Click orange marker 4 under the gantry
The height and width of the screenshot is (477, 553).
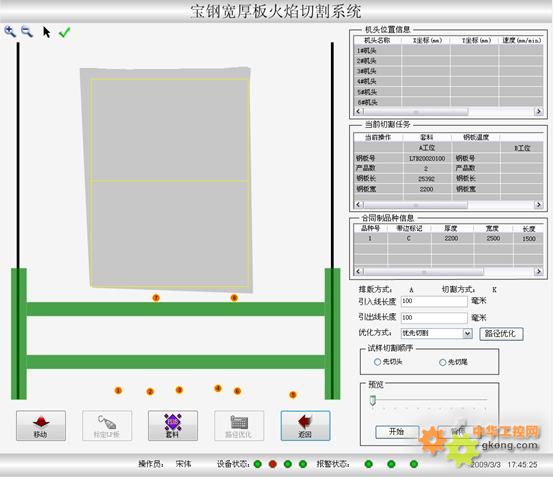click(x=218, y=389)
